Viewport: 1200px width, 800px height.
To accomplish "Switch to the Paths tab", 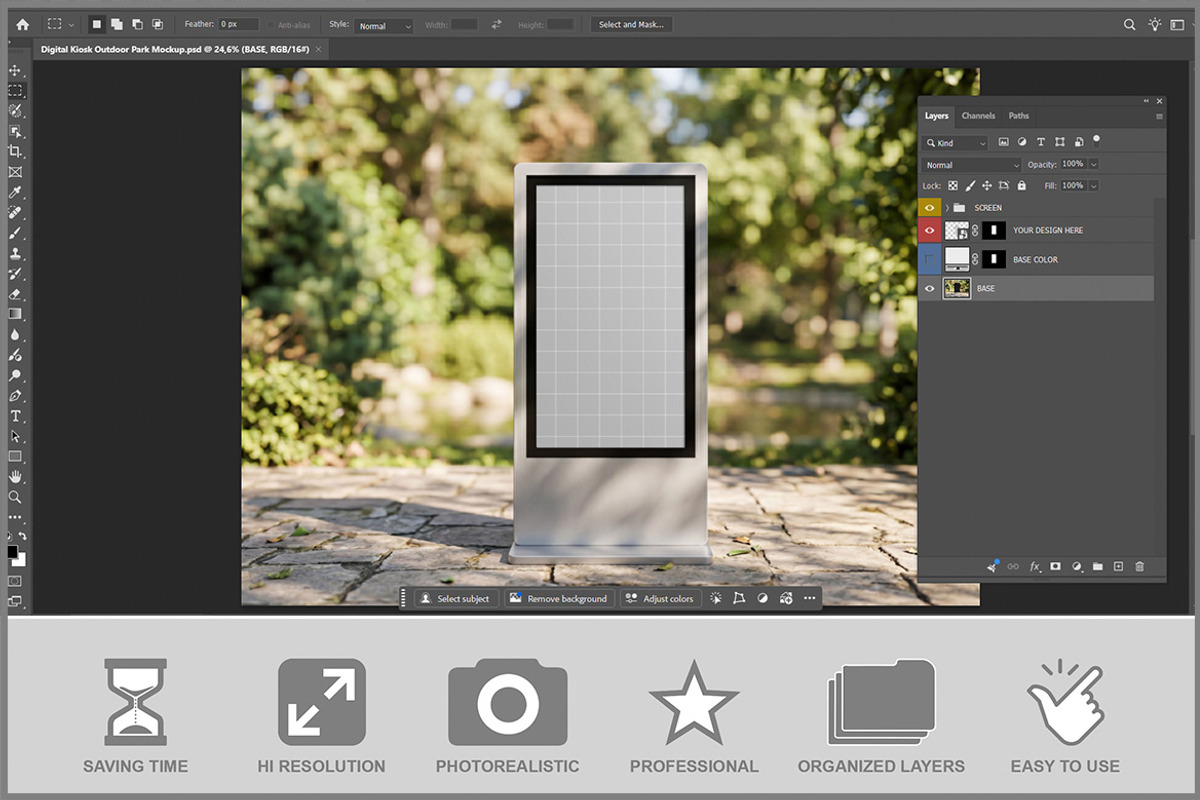I will [x=1018, y=116].
